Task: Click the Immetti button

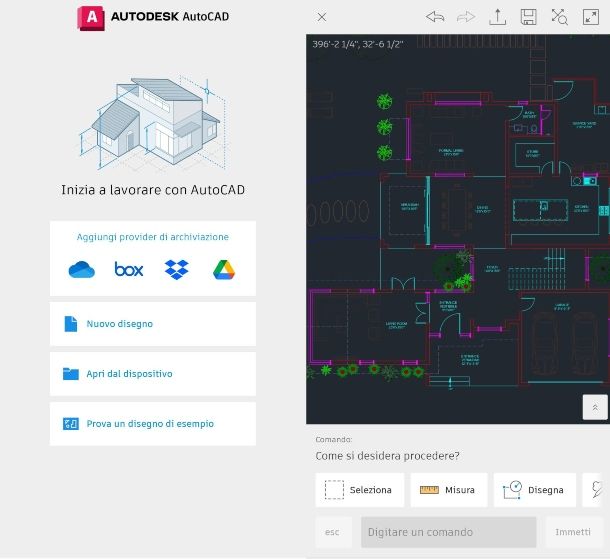Action: (573, 532)
